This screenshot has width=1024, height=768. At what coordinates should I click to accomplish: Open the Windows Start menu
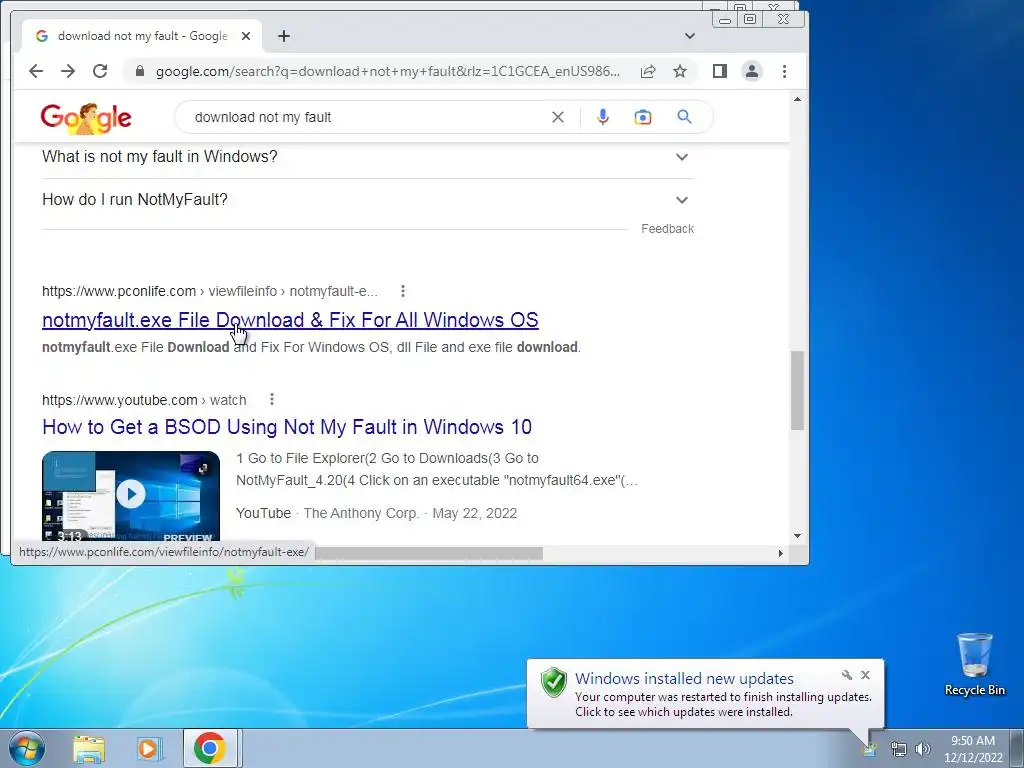tap(27, 748)
